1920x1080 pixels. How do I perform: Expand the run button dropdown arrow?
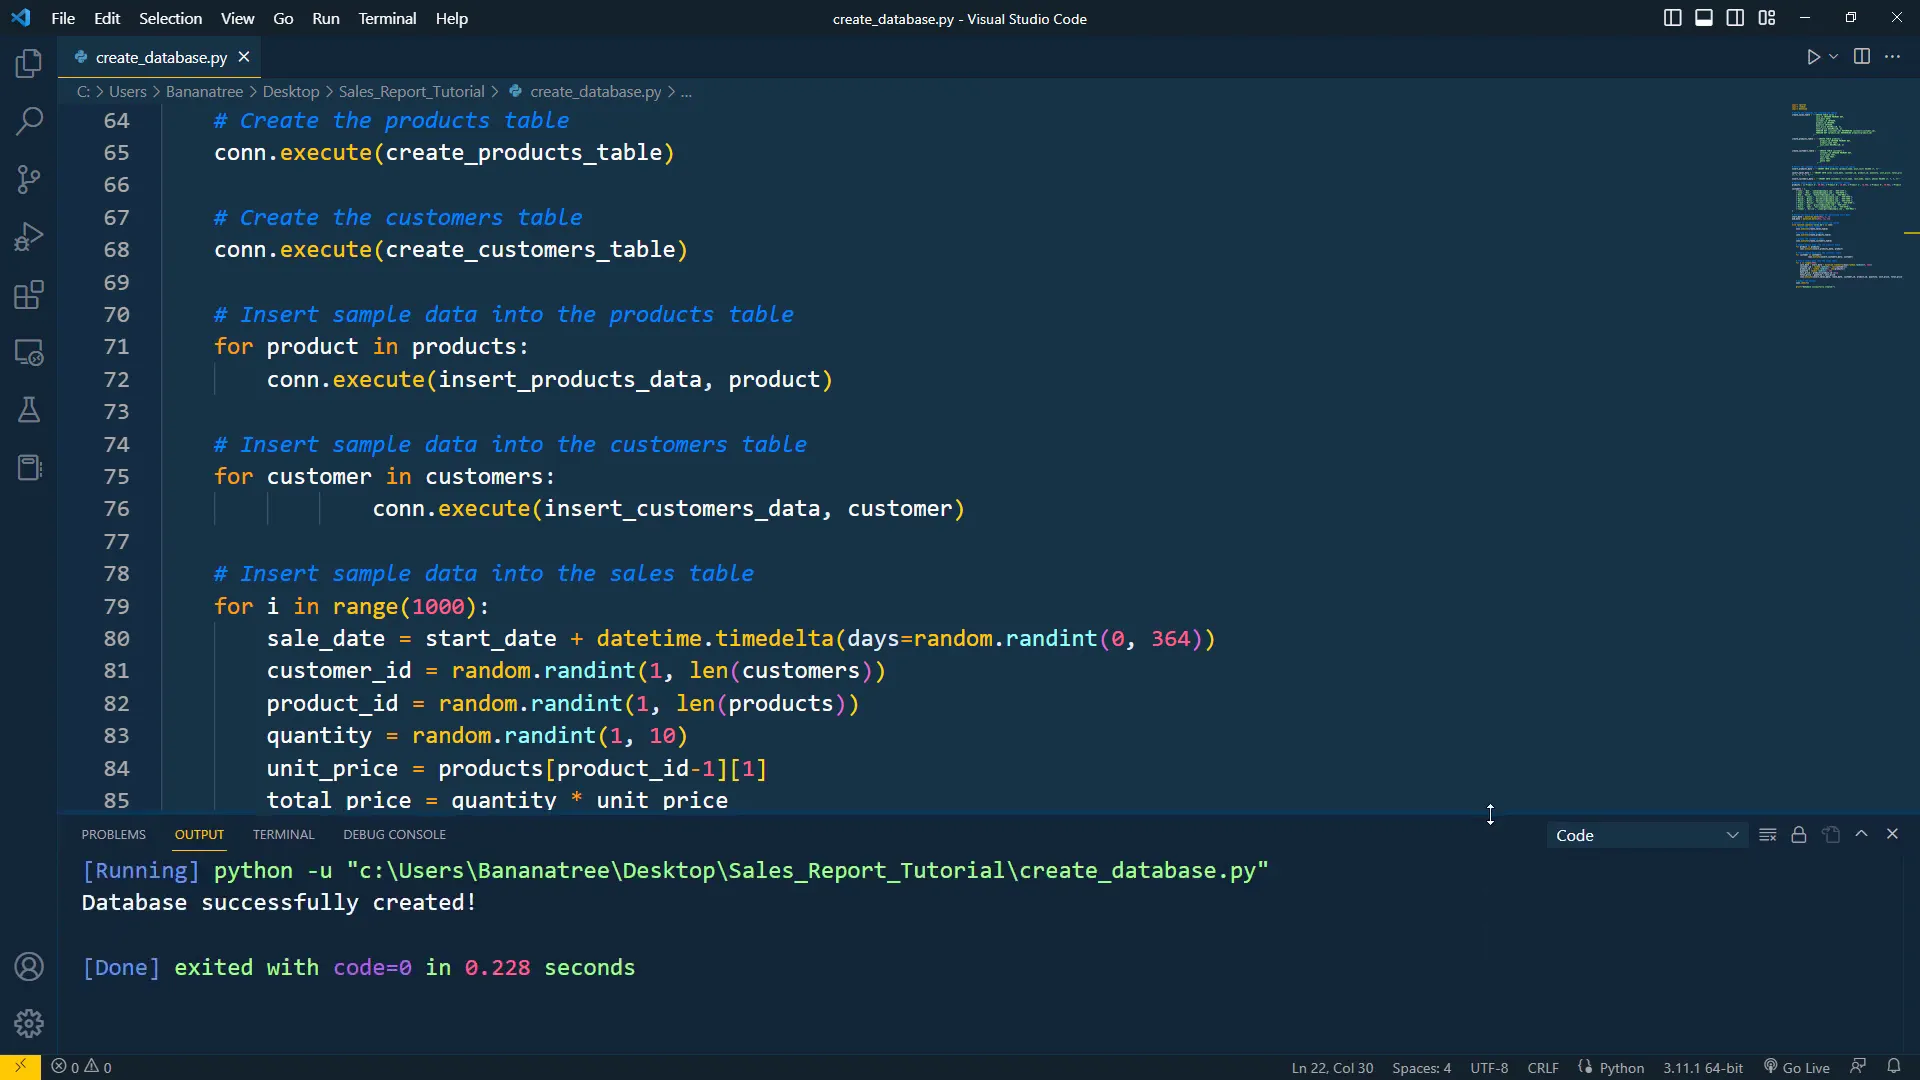click(1832, 57)
